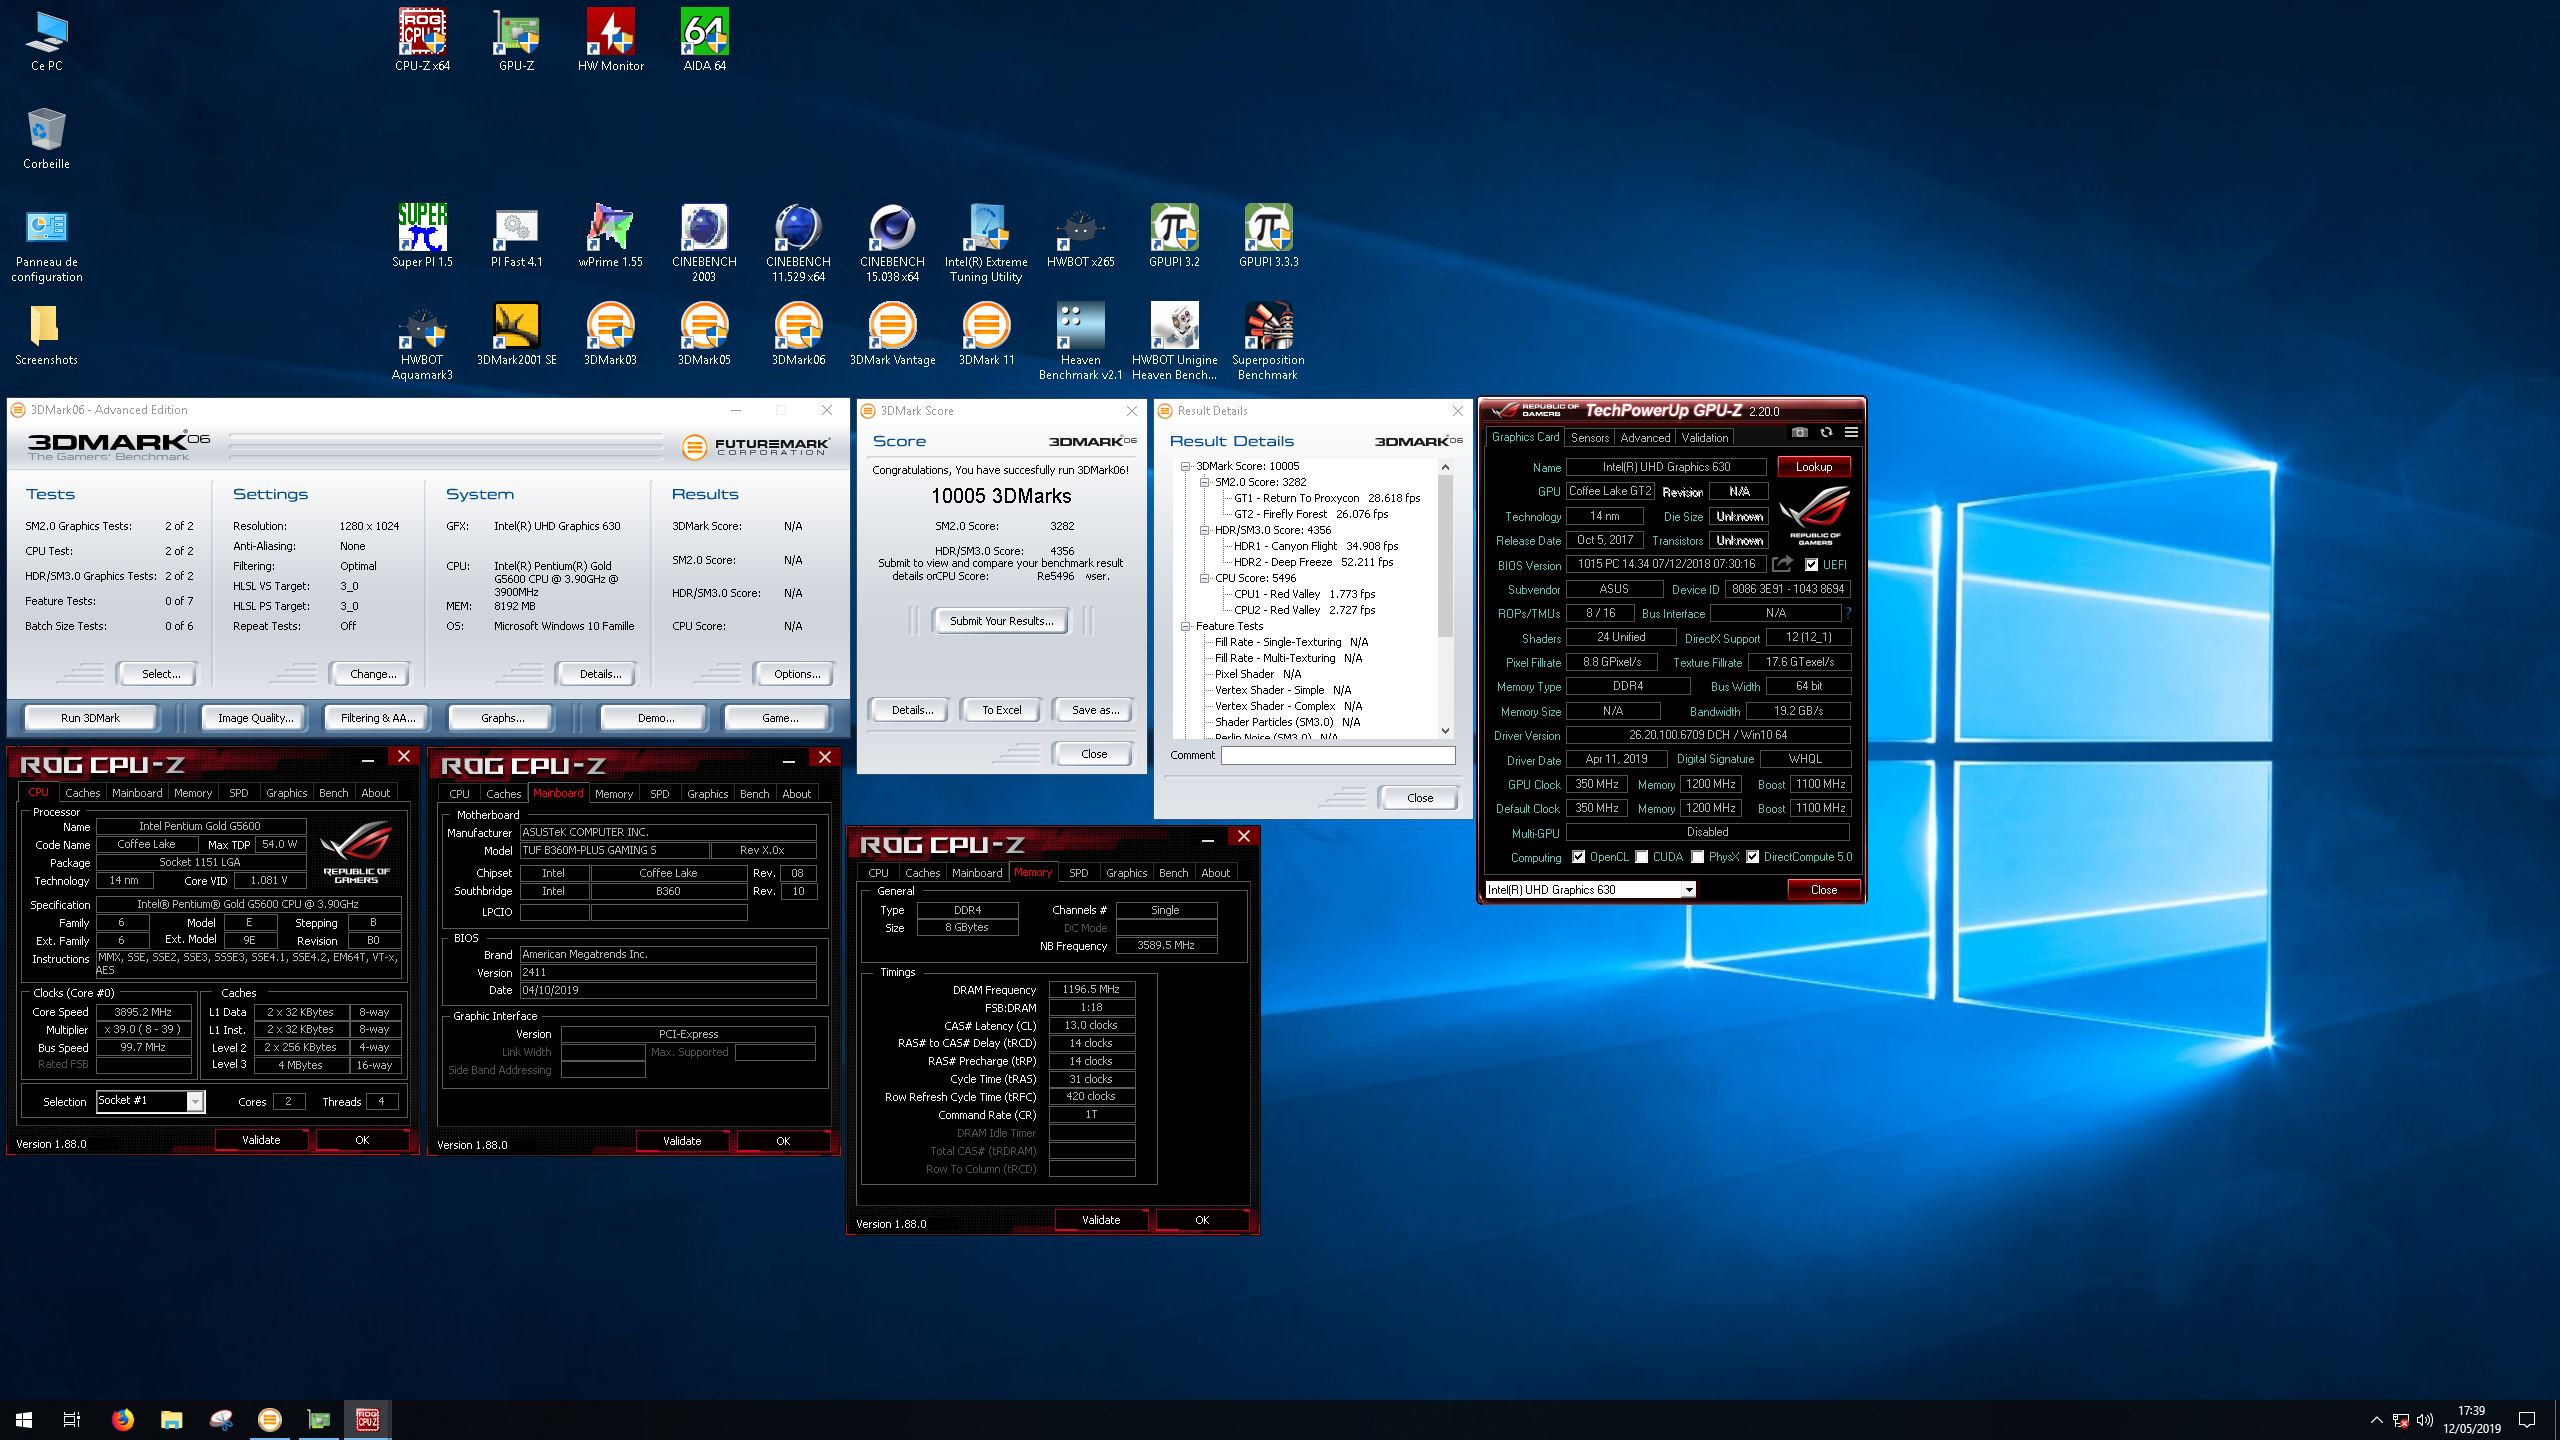Open the GPU-Z hamburger menu icon

point(1851,432)
